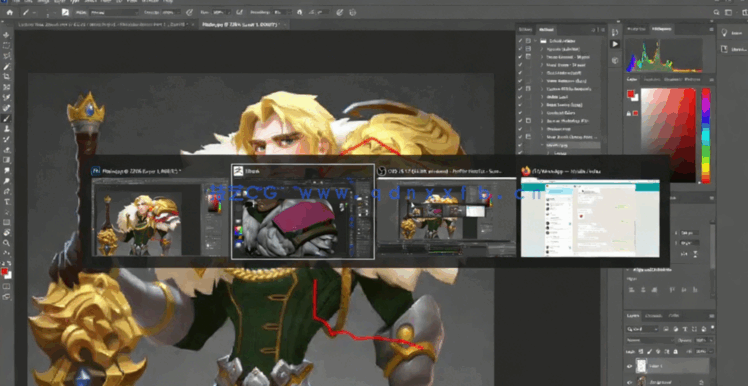Toggle checkbox for Vignette (selection) action
The width and height of the screenshot is (748, 386).
520,49
